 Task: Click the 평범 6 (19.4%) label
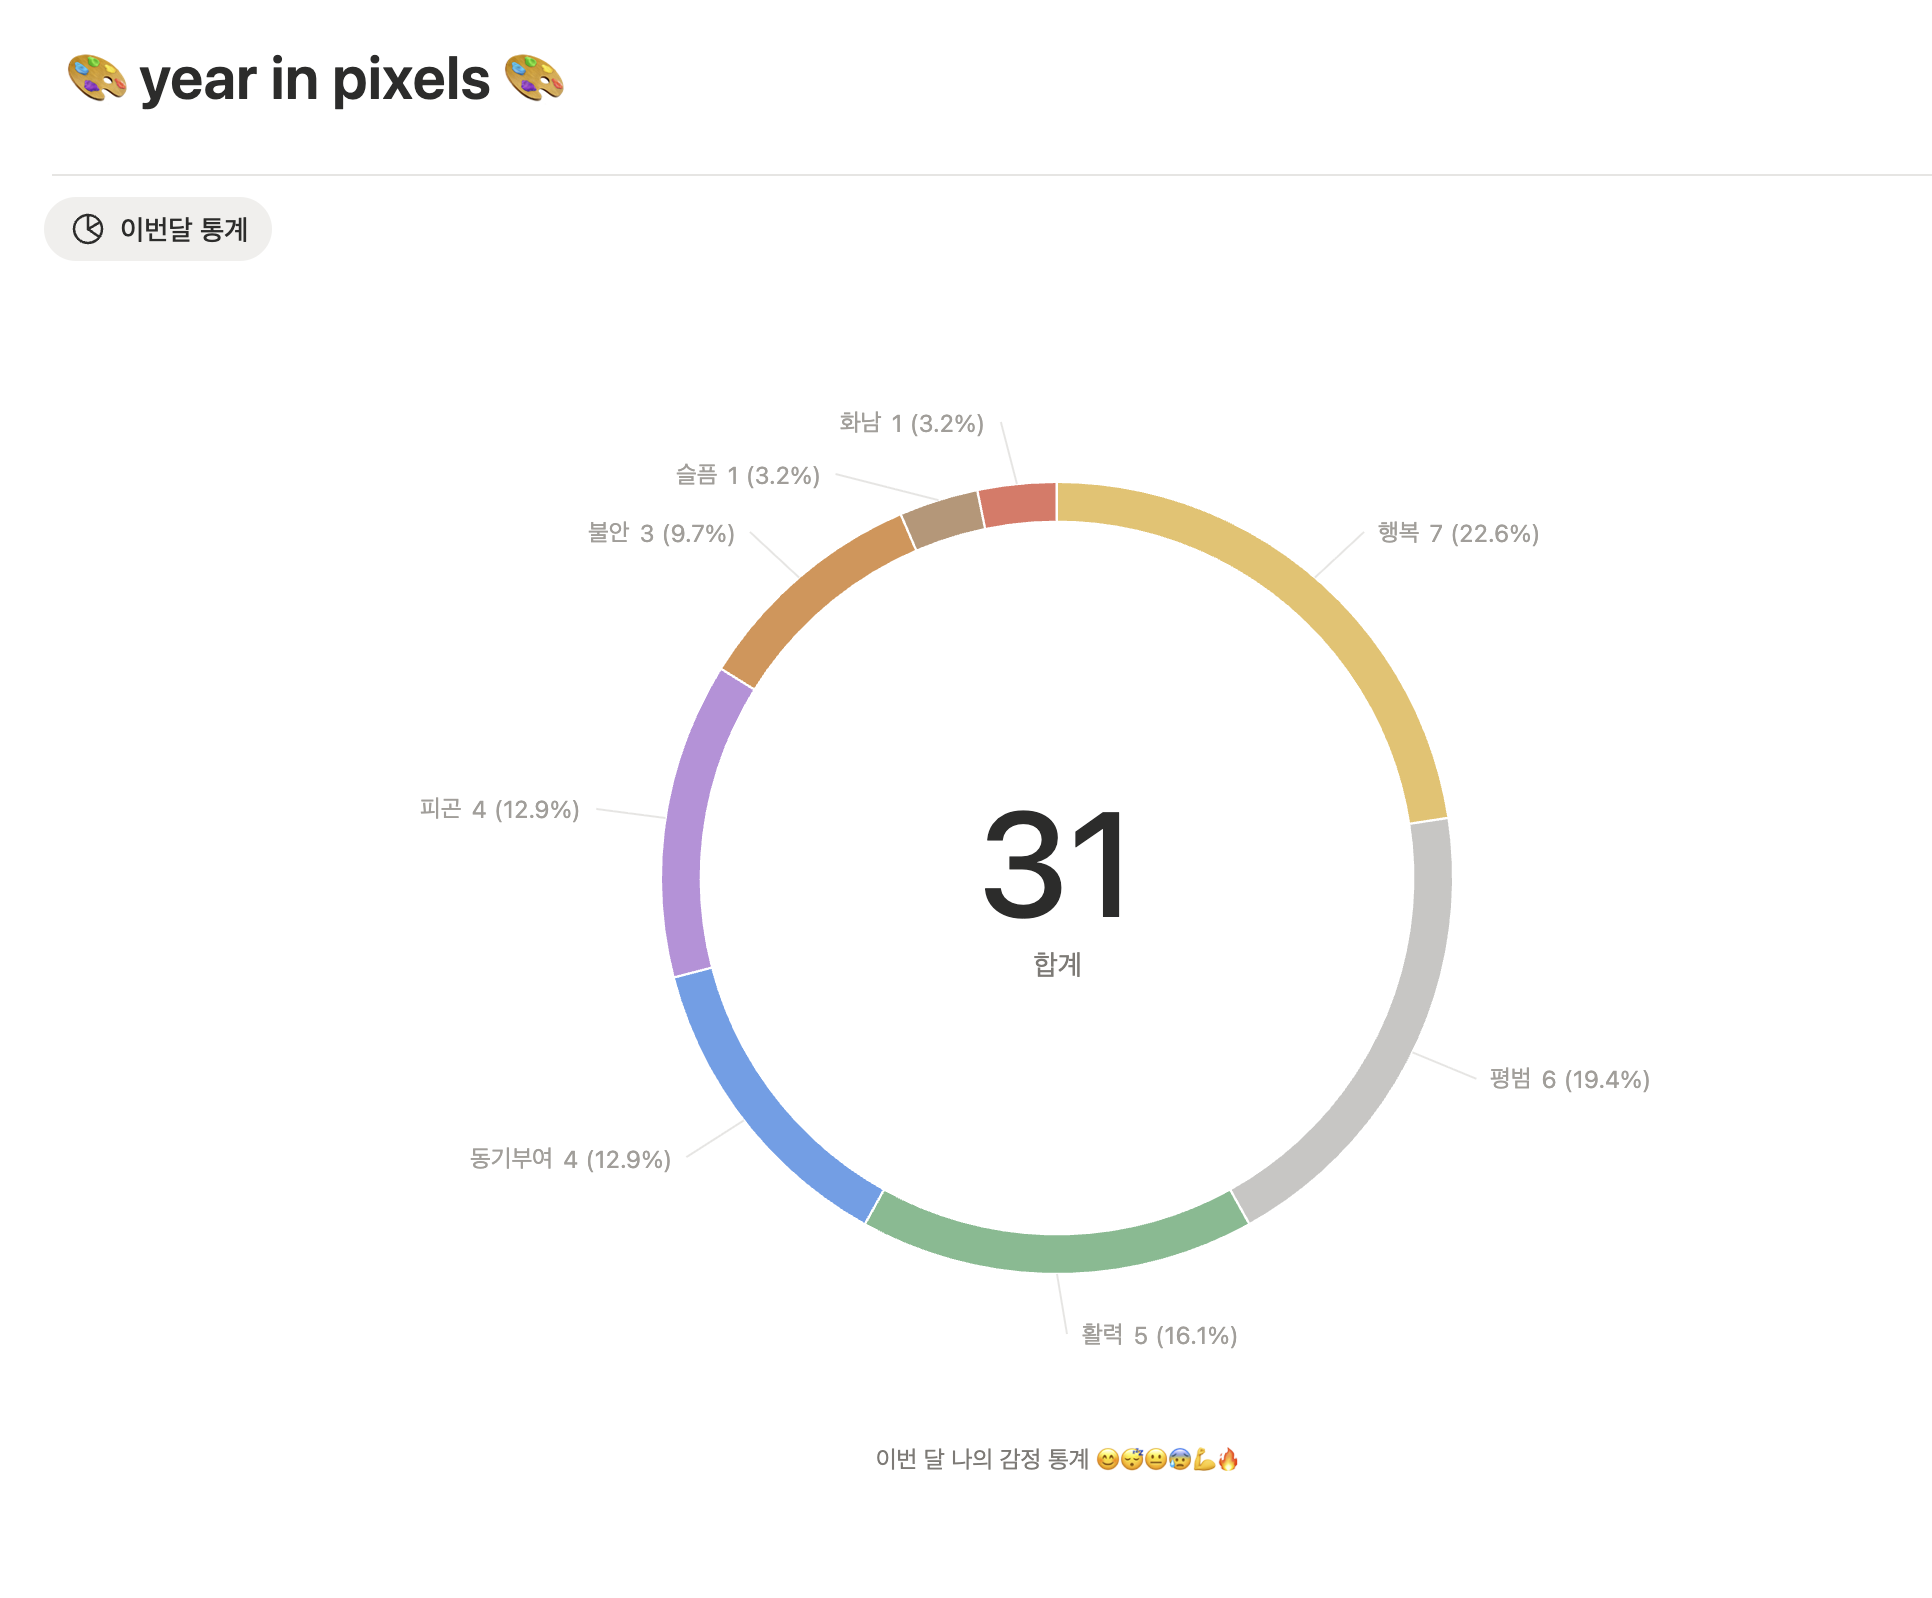coord(1569,1079)
